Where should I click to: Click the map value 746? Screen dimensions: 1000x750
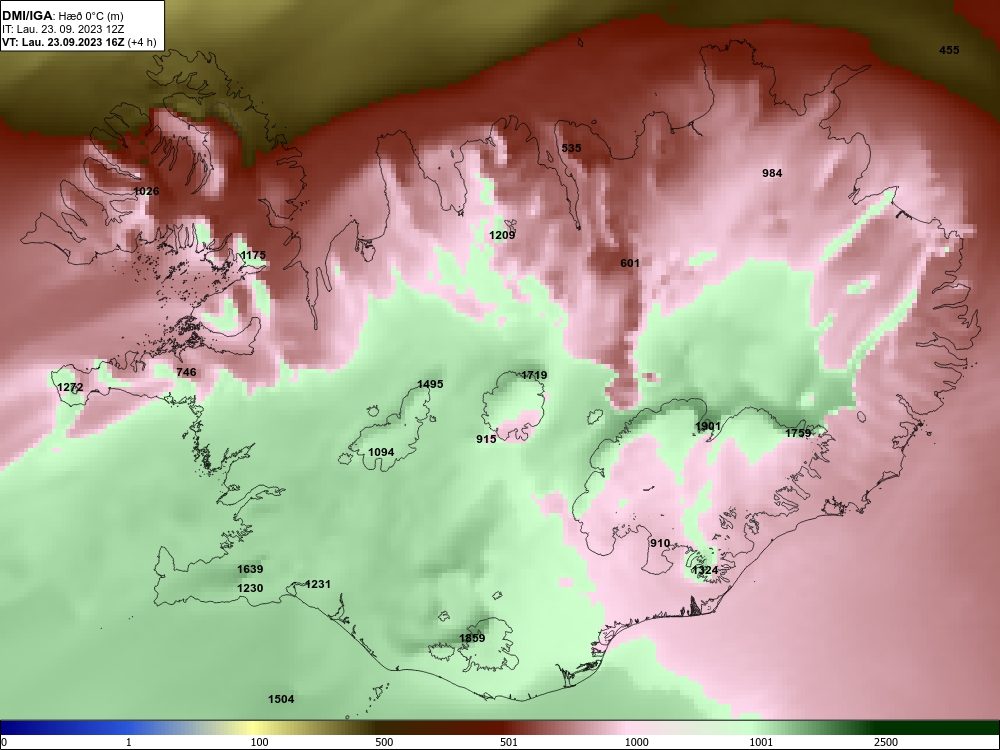pos(186,372)
